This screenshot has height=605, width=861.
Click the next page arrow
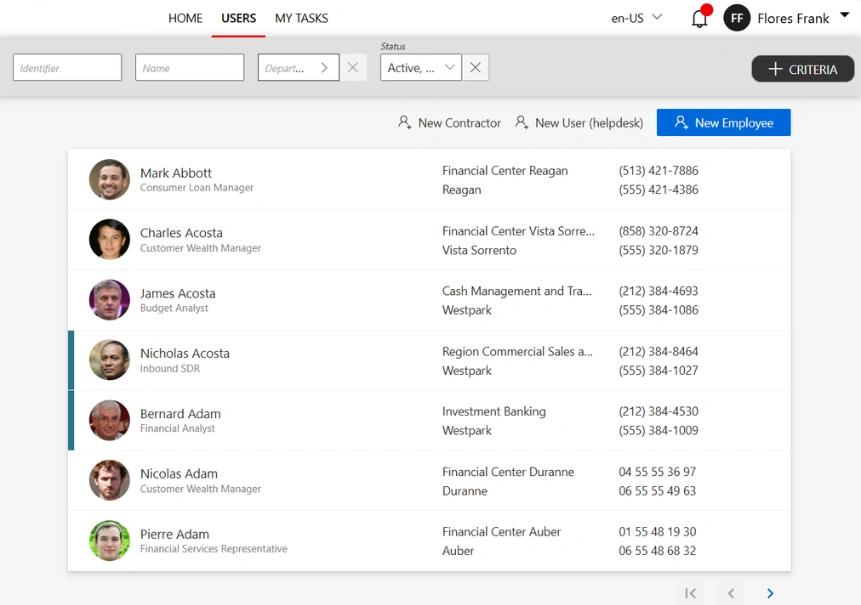[769, 592]
